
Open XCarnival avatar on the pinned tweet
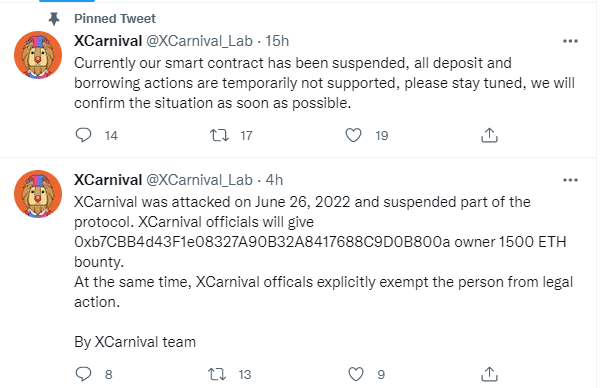(38, 55)
